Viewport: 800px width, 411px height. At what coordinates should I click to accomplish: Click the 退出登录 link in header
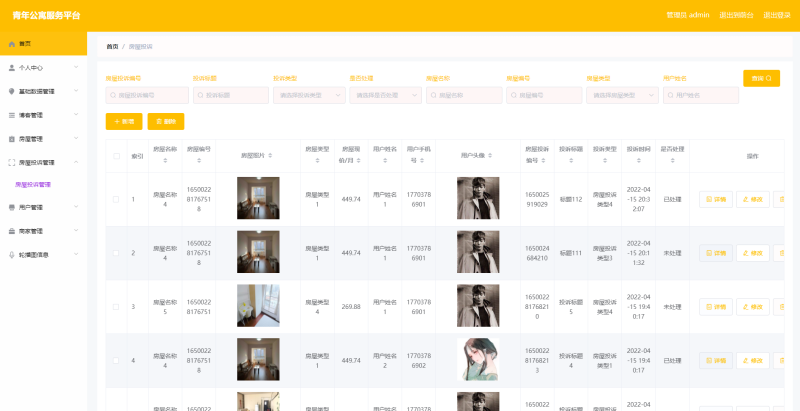click(x=776, y=15)
